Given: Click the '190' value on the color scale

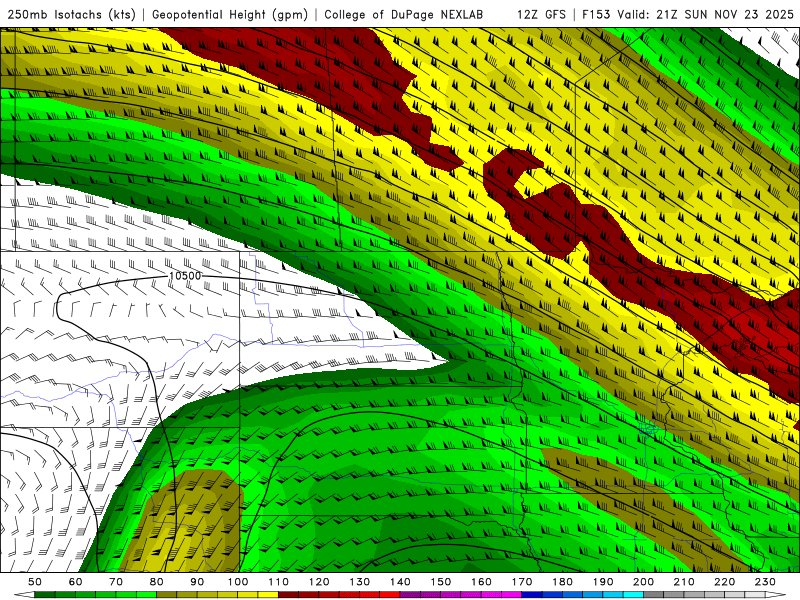Looking at the screenshot, I should click(603, 582).
